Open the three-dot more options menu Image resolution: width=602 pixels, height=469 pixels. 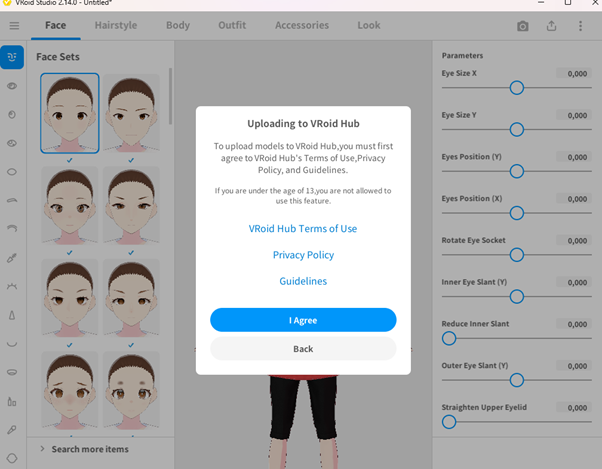(580, 26)
